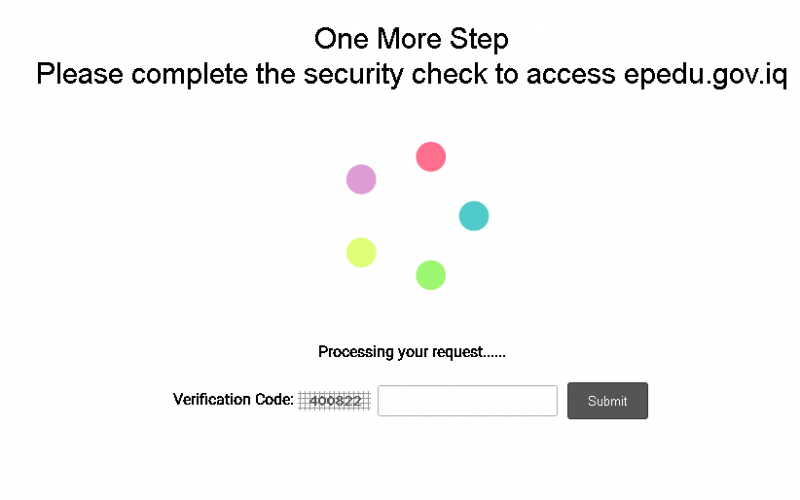Click the word complete in the heading
This screenshot has height=500, width=800.
click(x=189, y=74)
